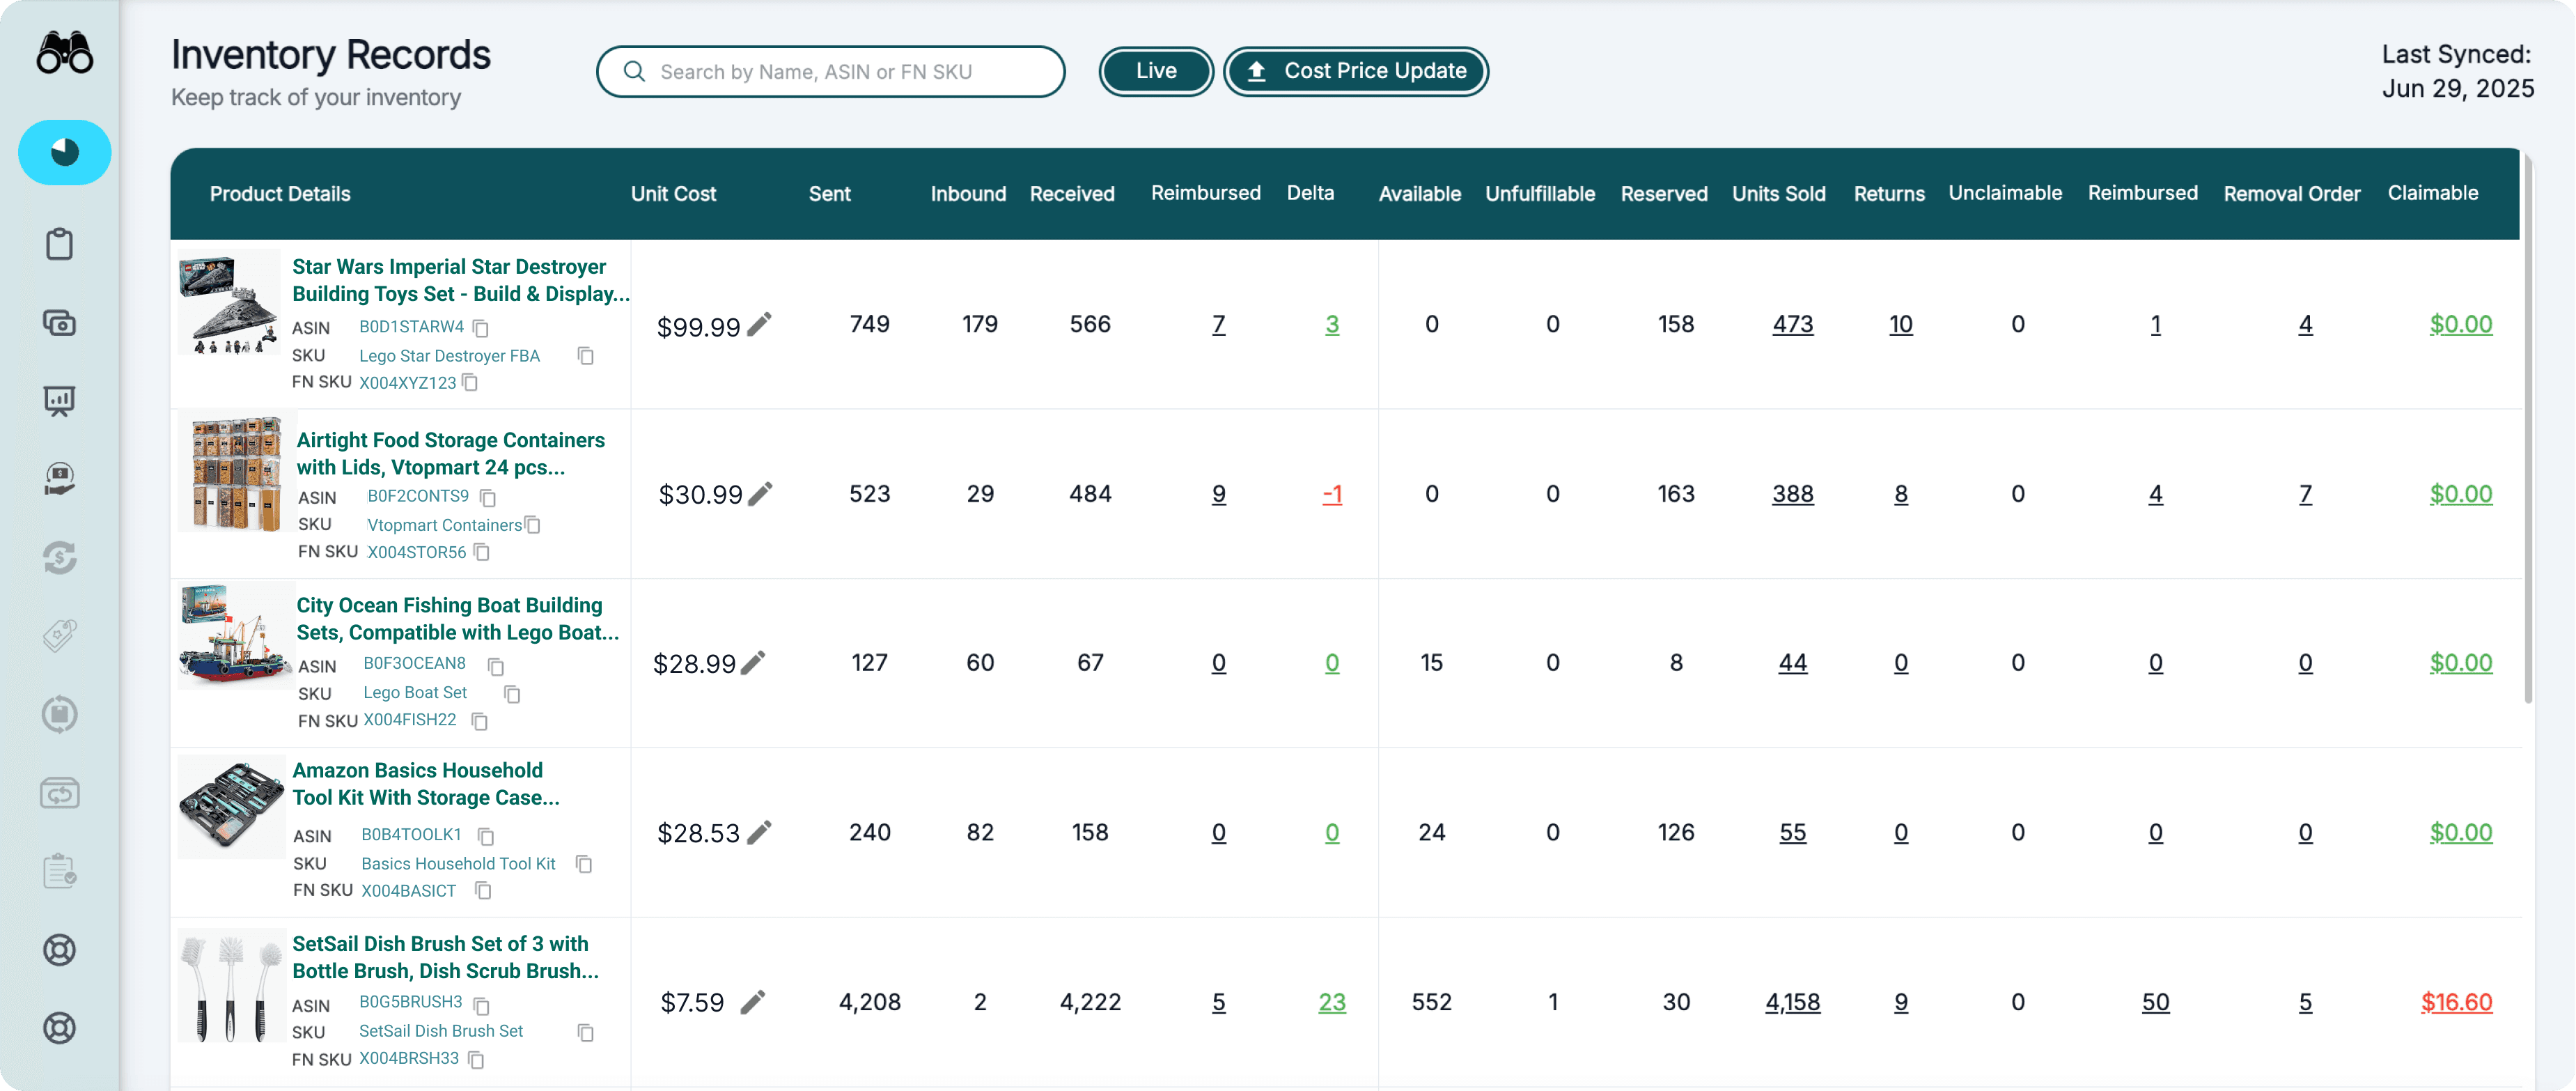The width and height of the screenshot is (2576, 1091).
Task: Copy Lego Boat Set SKU
Action: coord(512,693)
